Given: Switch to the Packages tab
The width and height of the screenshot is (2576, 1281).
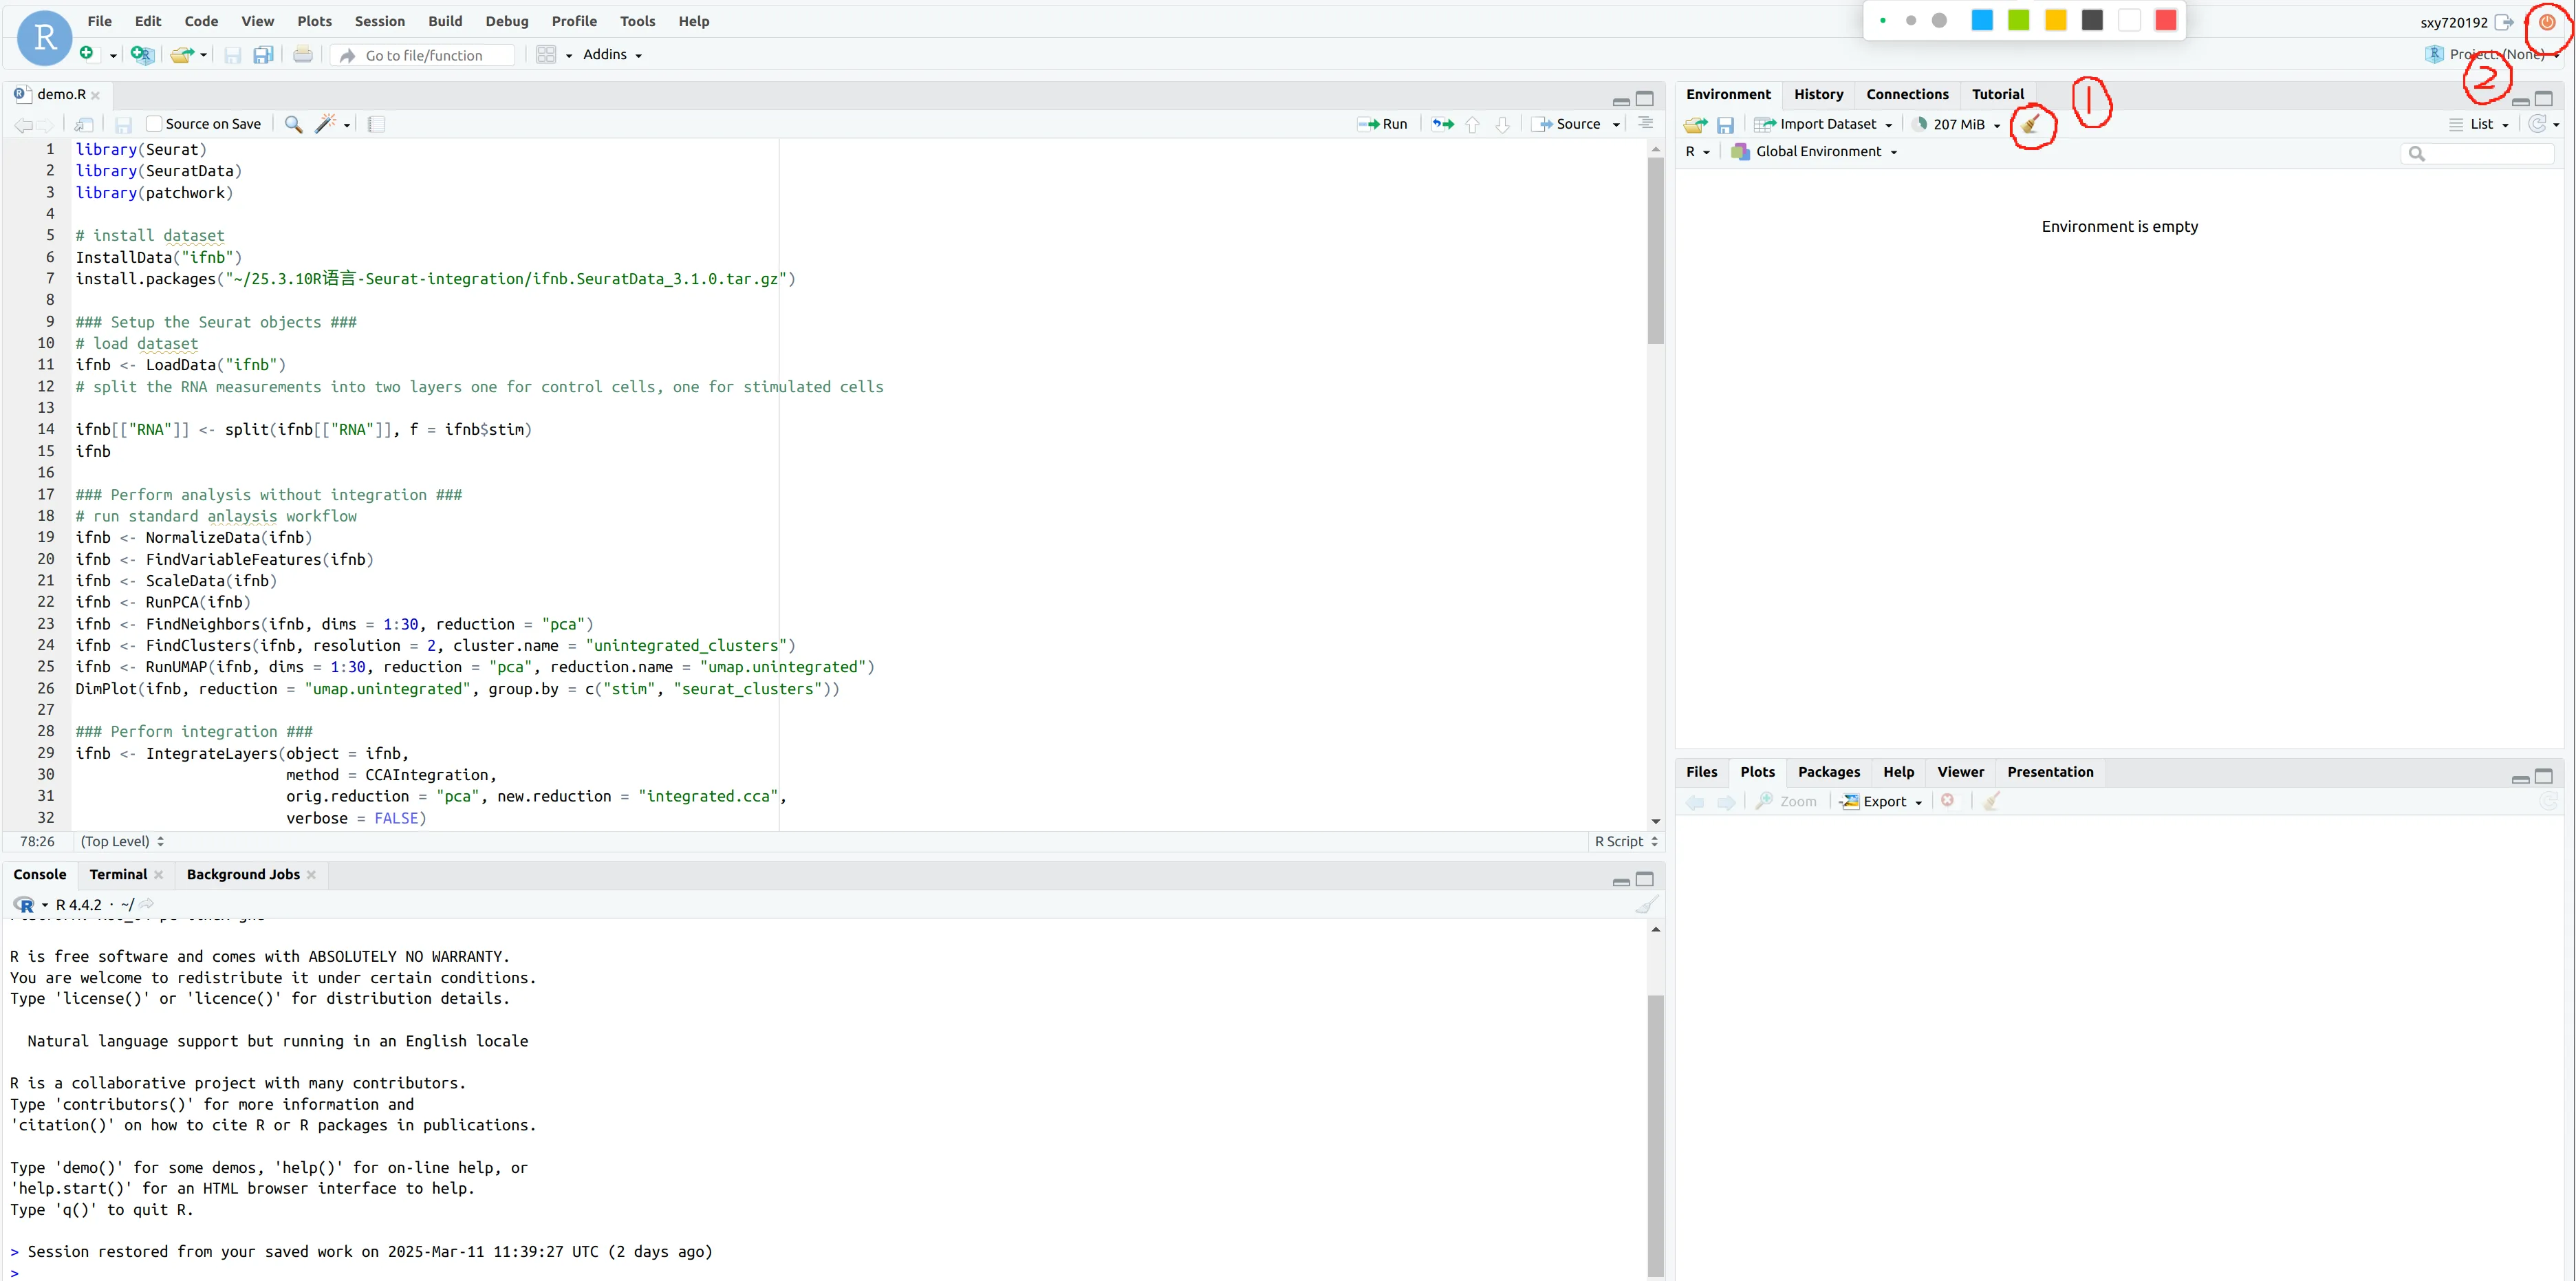Looking at the screenshot, I should pos(1828,772).
